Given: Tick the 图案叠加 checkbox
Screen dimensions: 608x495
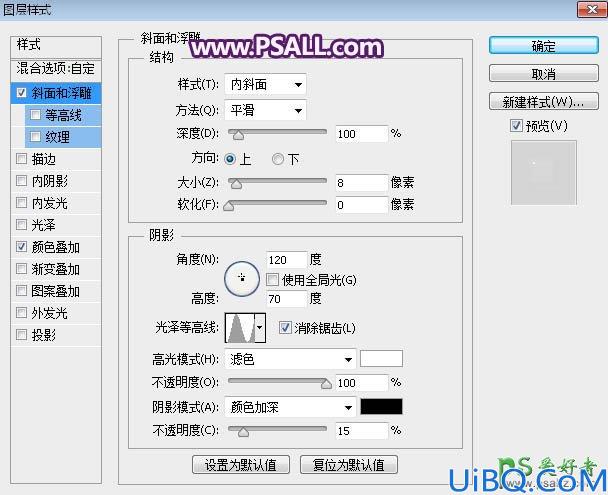Looking at the screenshot, I should (x=21, y=290).
